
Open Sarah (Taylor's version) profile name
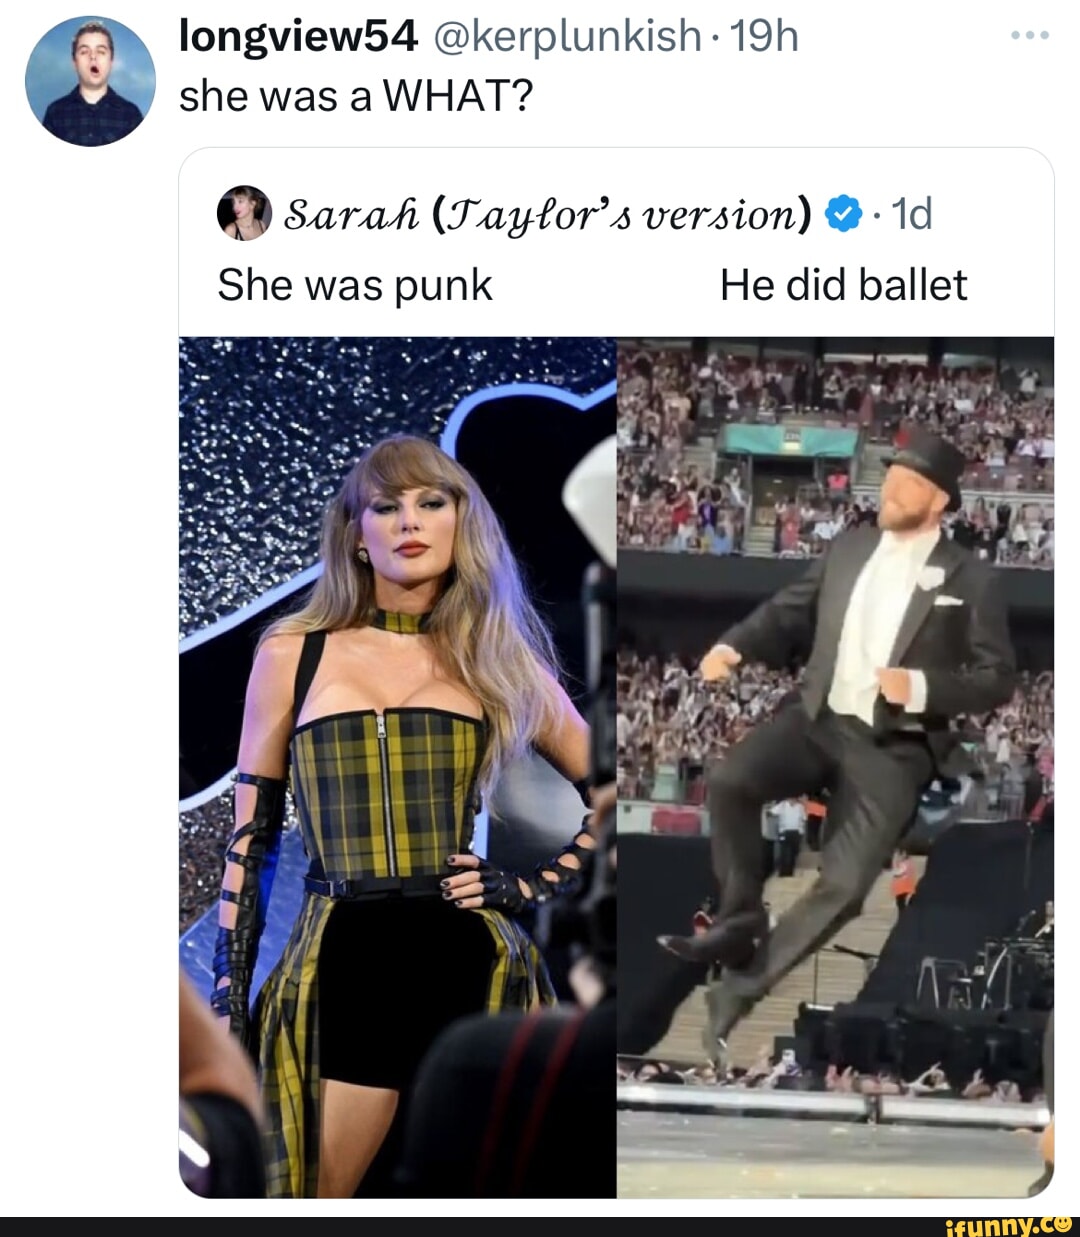548,213
